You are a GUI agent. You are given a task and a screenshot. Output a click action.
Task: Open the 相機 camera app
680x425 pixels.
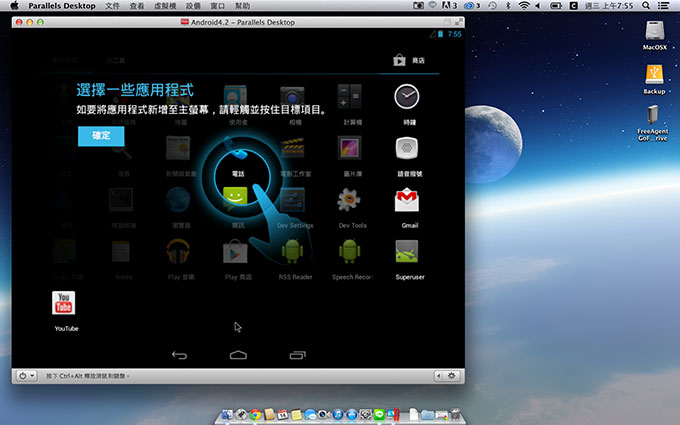tap(292, 97)
